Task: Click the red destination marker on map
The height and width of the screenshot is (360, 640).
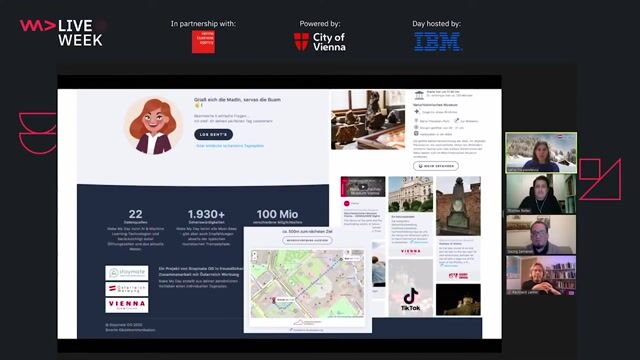Action: (x=274, y=300)
